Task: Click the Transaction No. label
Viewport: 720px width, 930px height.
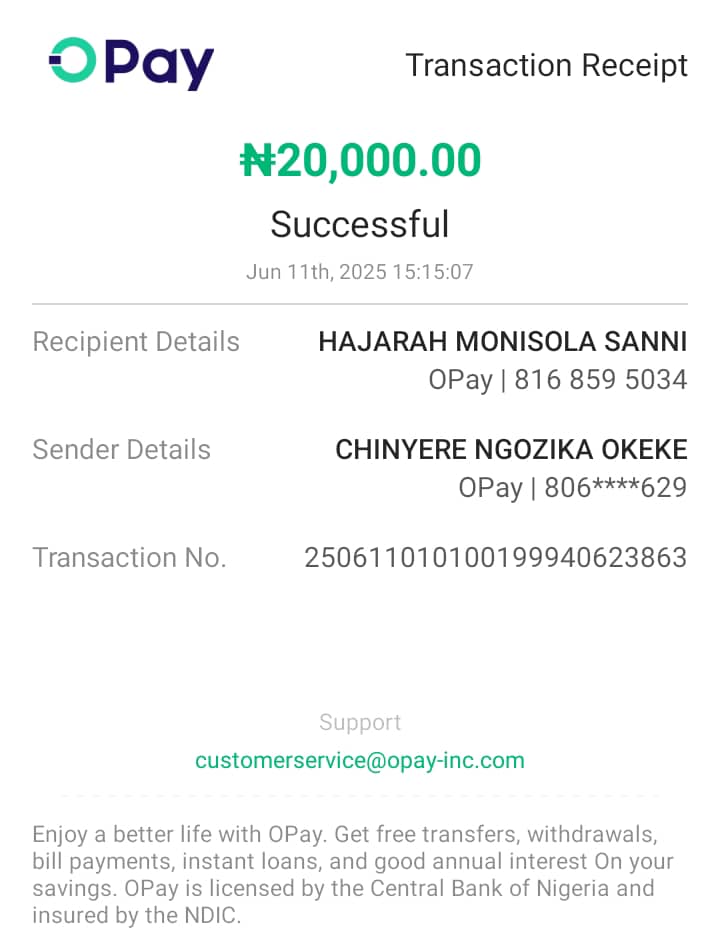Action: (129, 558)
